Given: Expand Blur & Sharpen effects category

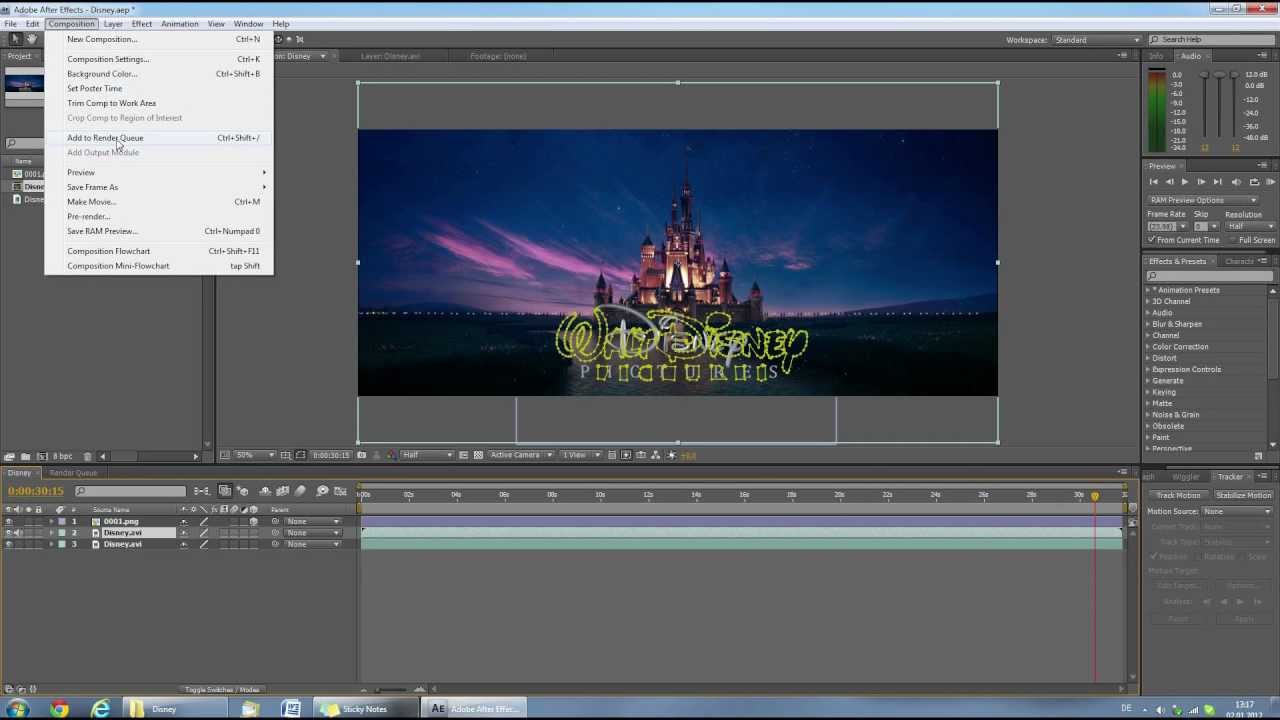Looking at the screenshot, I should click(1148, 324).
